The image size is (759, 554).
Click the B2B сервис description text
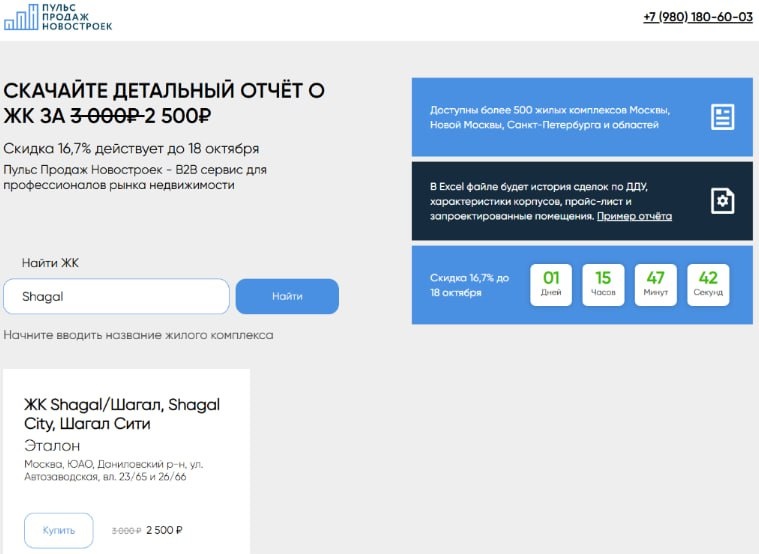pyautogui.click(x=135, y=177)
